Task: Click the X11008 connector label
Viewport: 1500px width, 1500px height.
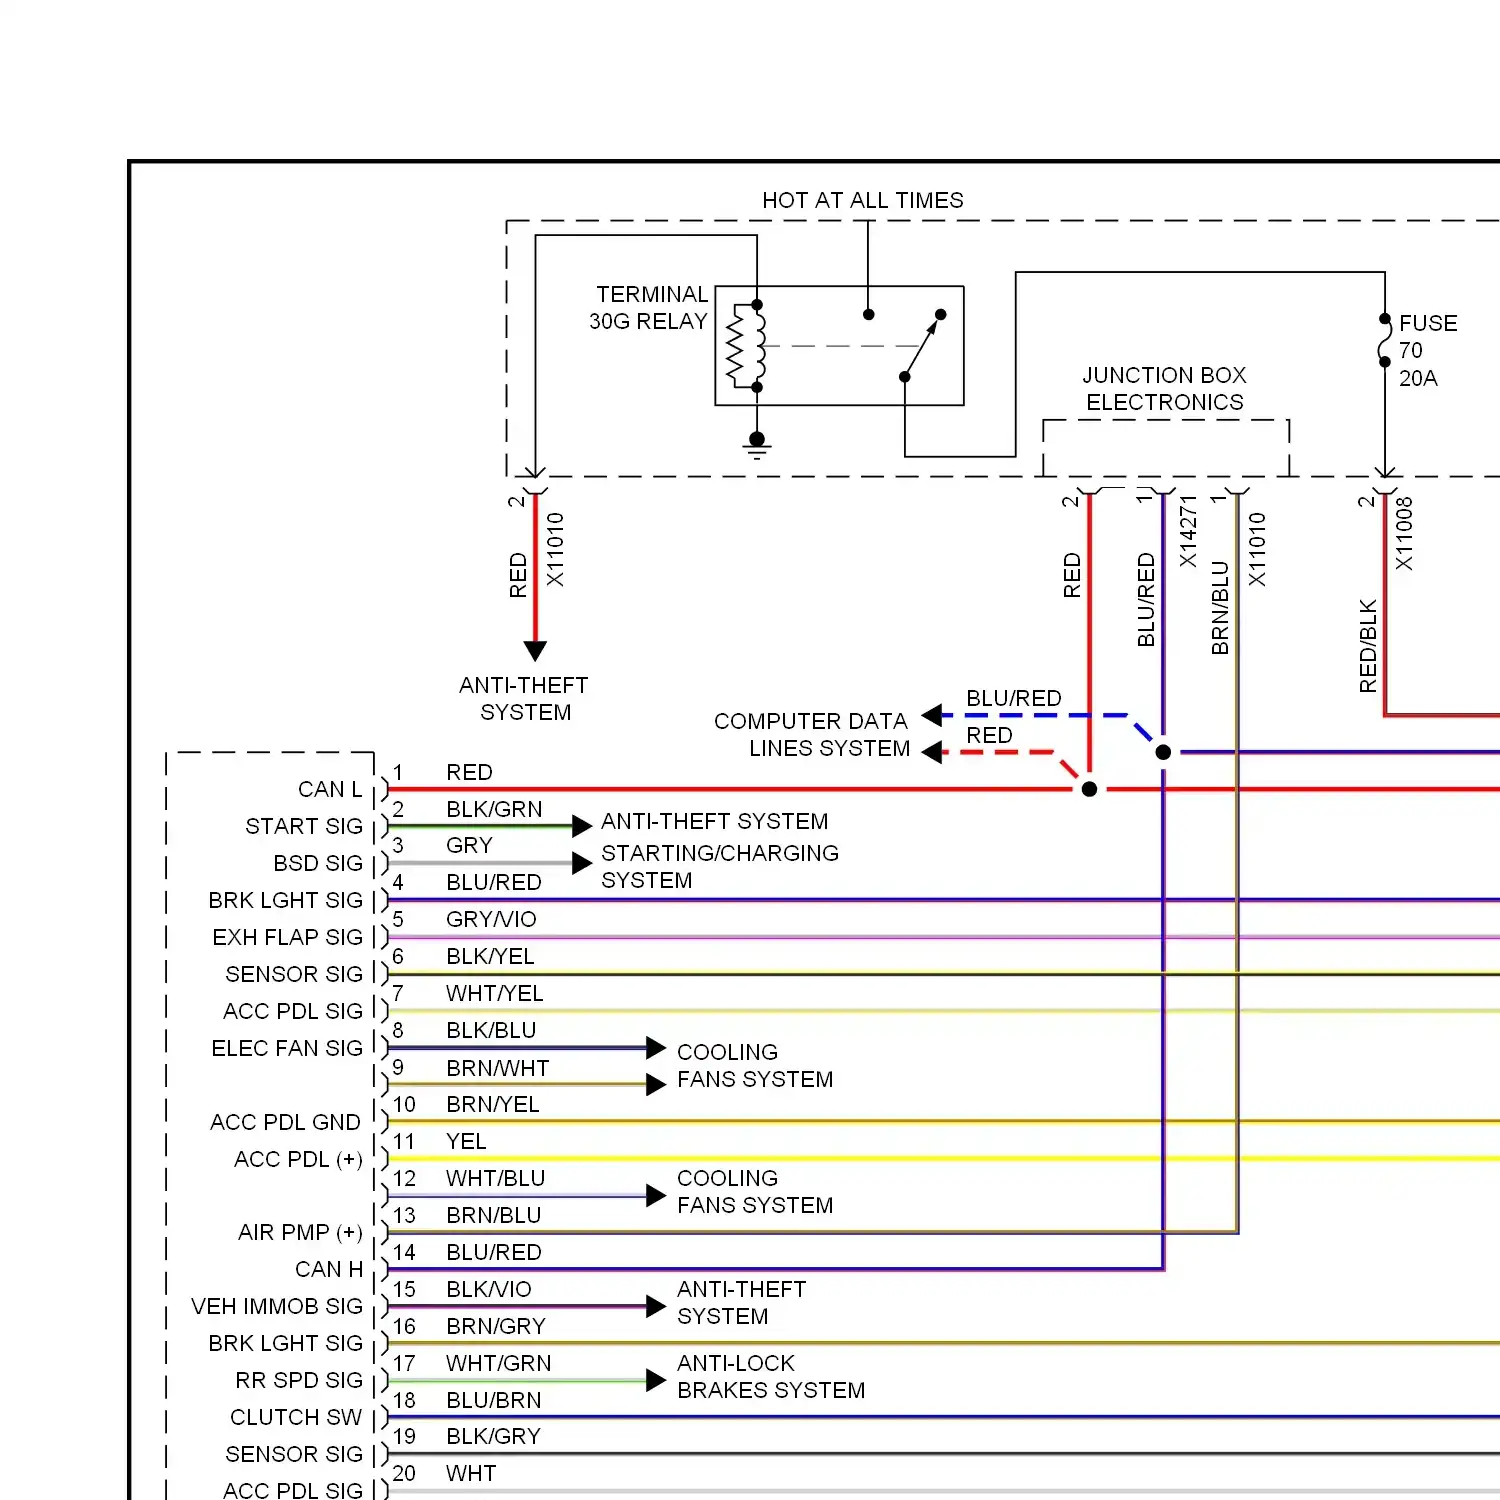Action: pyautogui.click(x=1404, y=534)
